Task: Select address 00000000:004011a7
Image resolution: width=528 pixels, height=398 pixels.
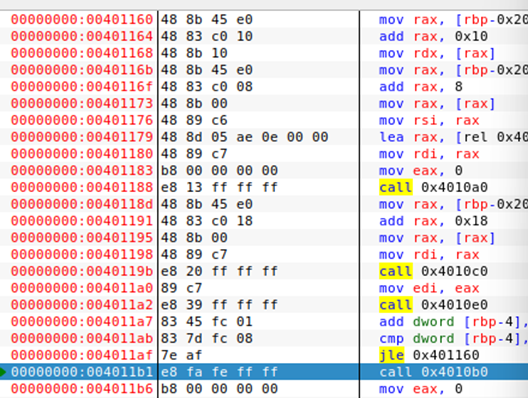Action: 82,322
